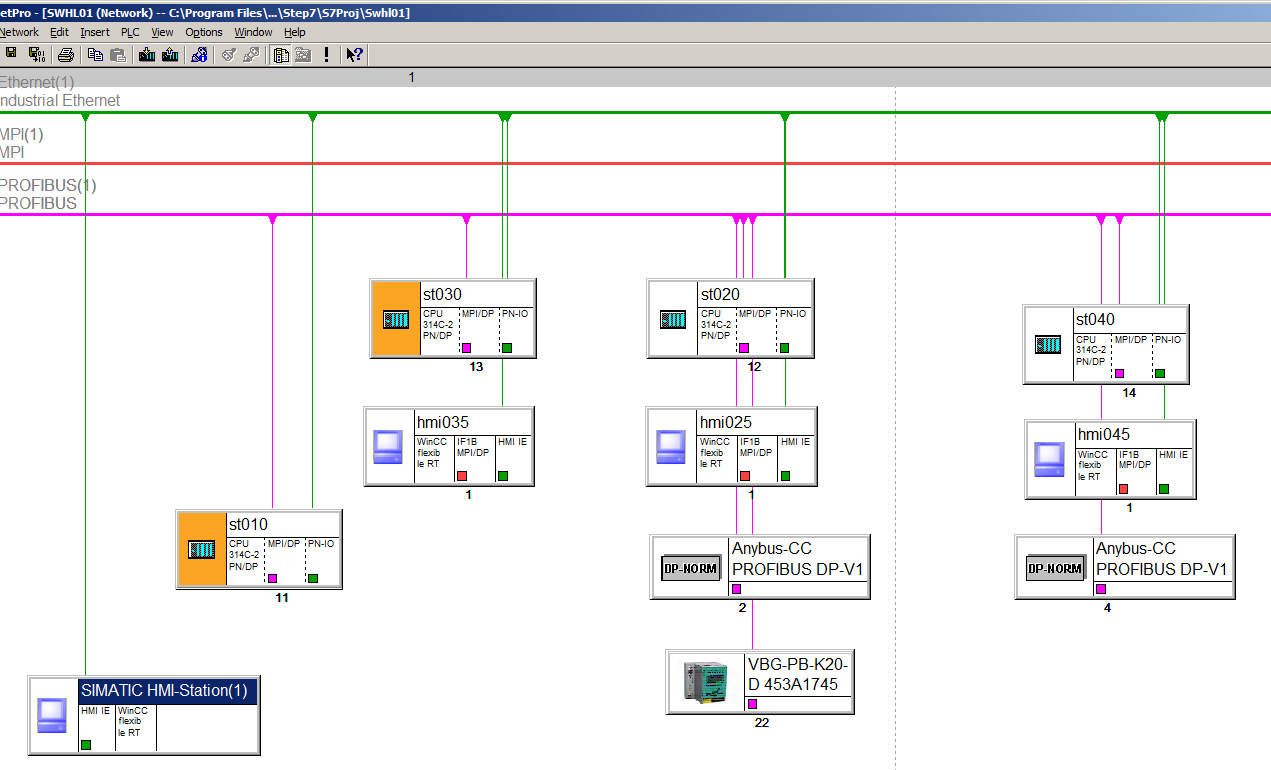This screenshot has height=770, width=1271.
Task: Click the Save and Compile icon
Action: pos(36,54)
